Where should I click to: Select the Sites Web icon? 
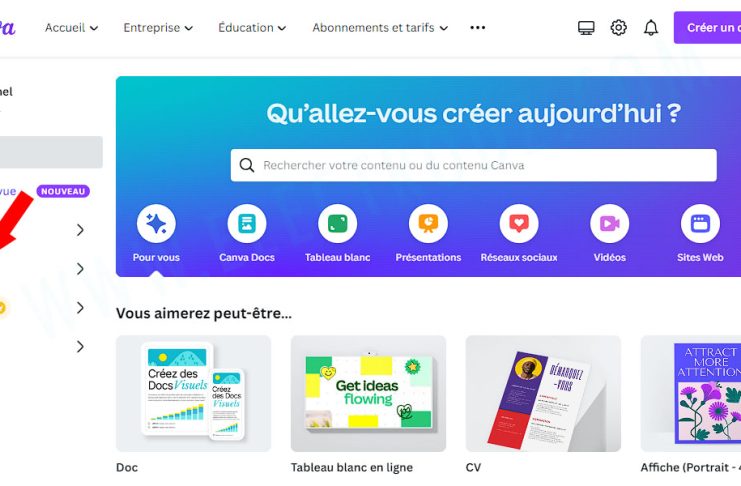click(700, 224)
